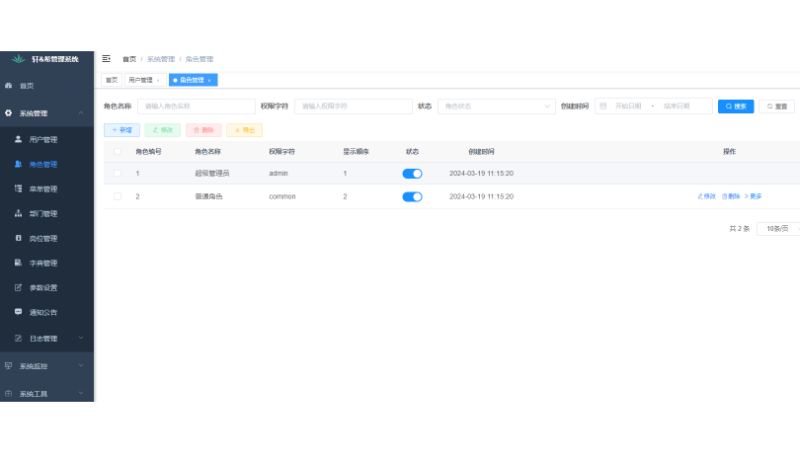Click the 重置 reset button
The image size is (800, 453).
[777, 106]
